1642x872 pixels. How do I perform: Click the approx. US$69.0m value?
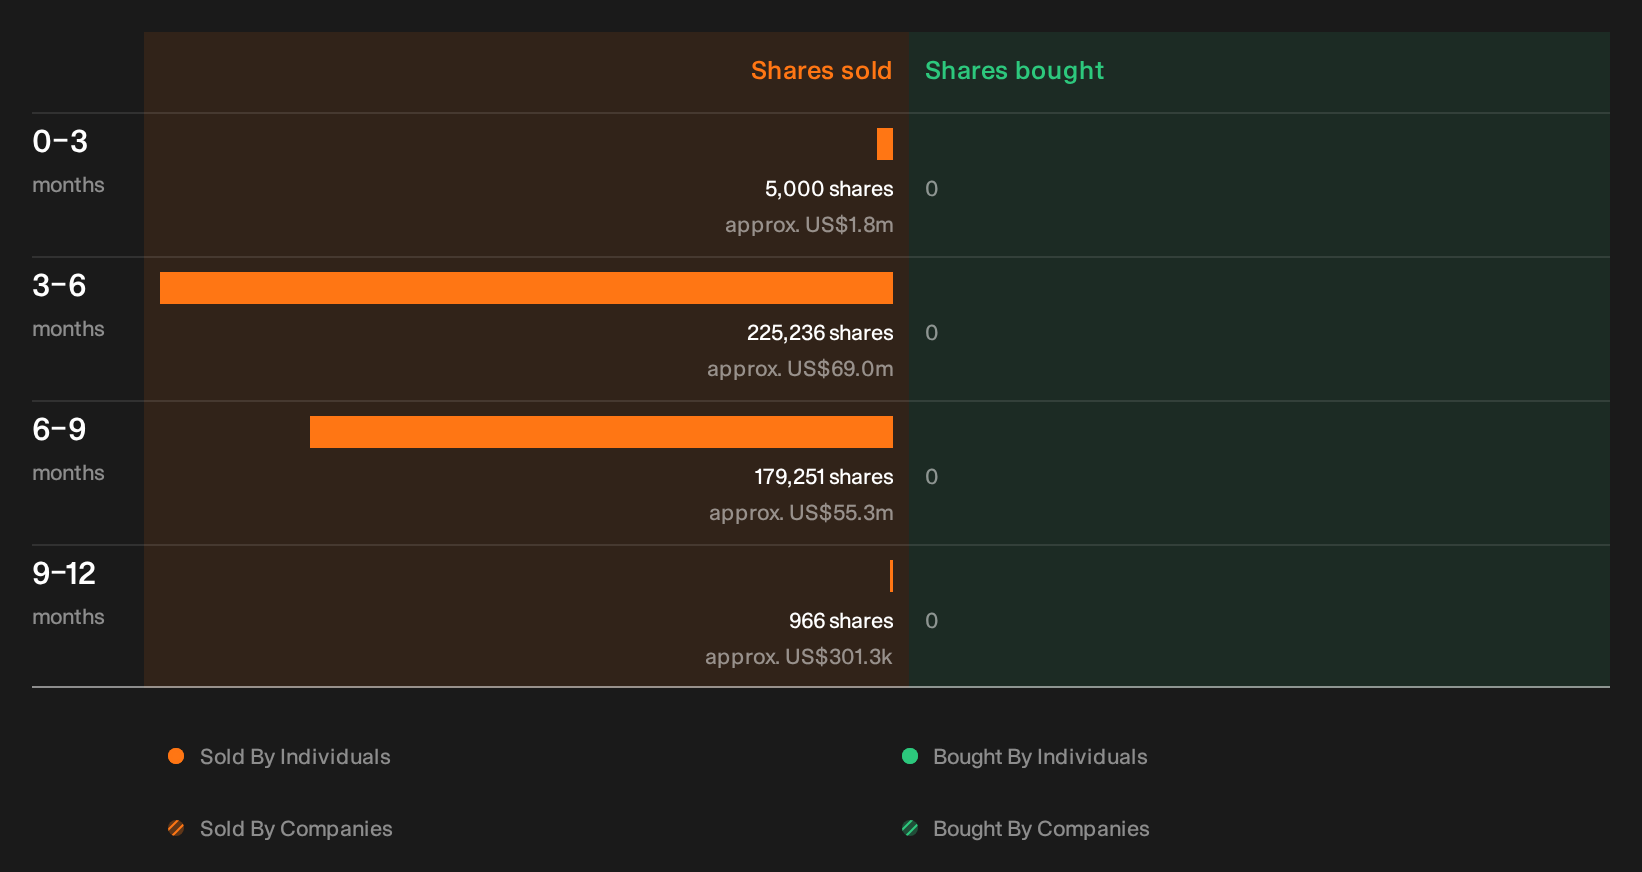click(800, 369)
